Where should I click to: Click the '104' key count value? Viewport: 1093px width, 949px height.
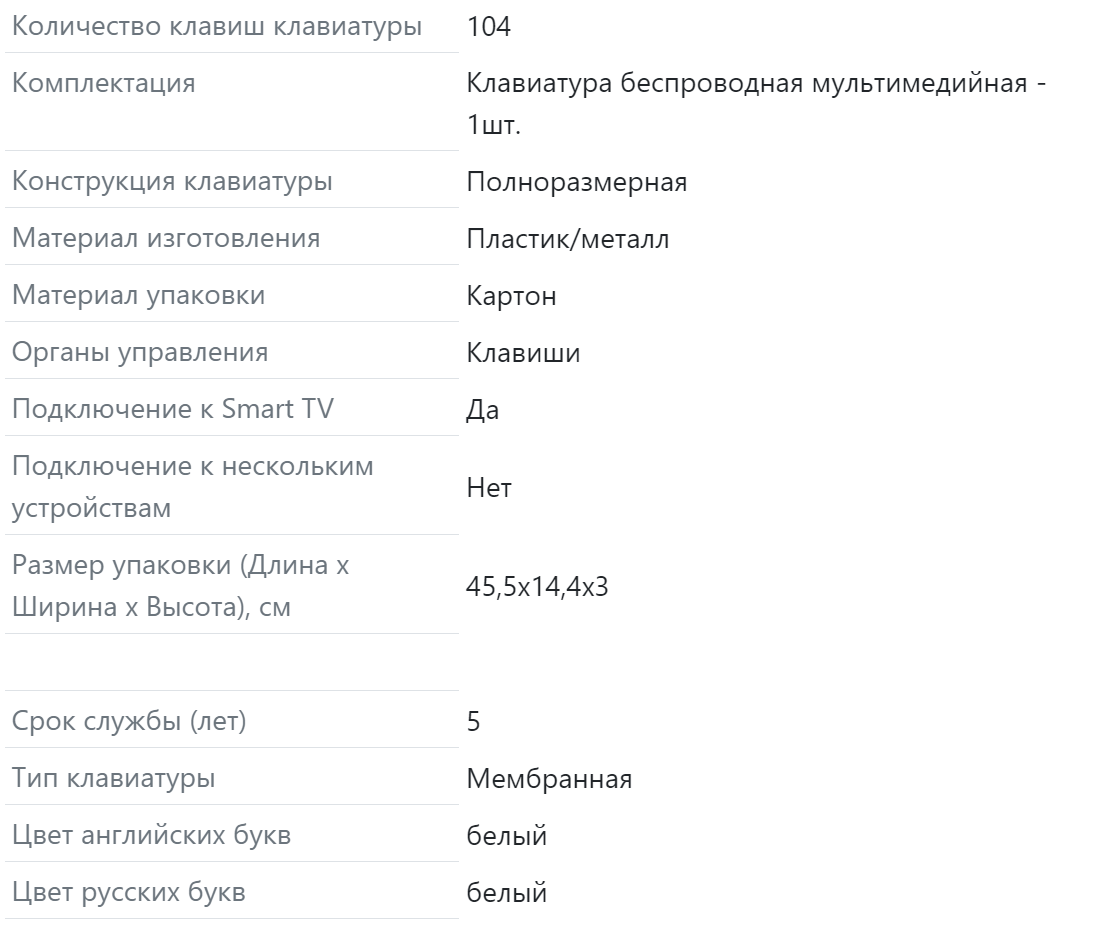[x=488, y=27]
